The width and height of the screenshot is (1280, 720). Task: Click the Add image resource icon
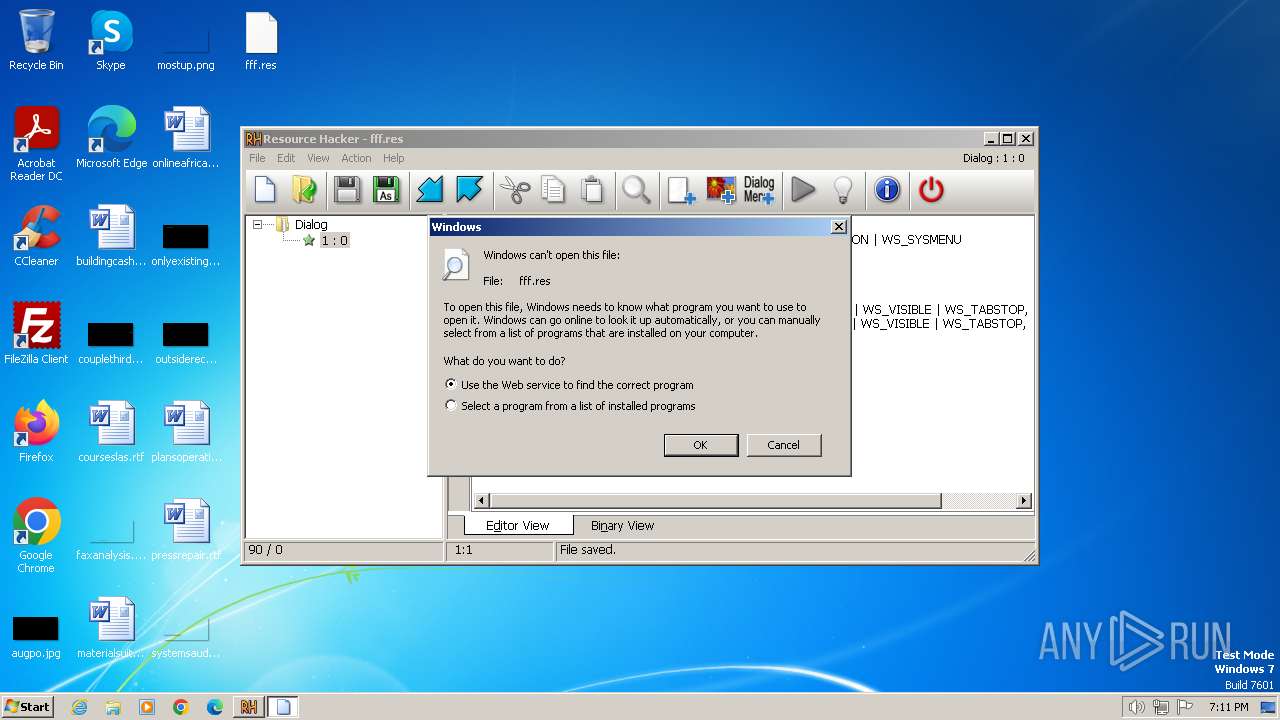(720, 189)
